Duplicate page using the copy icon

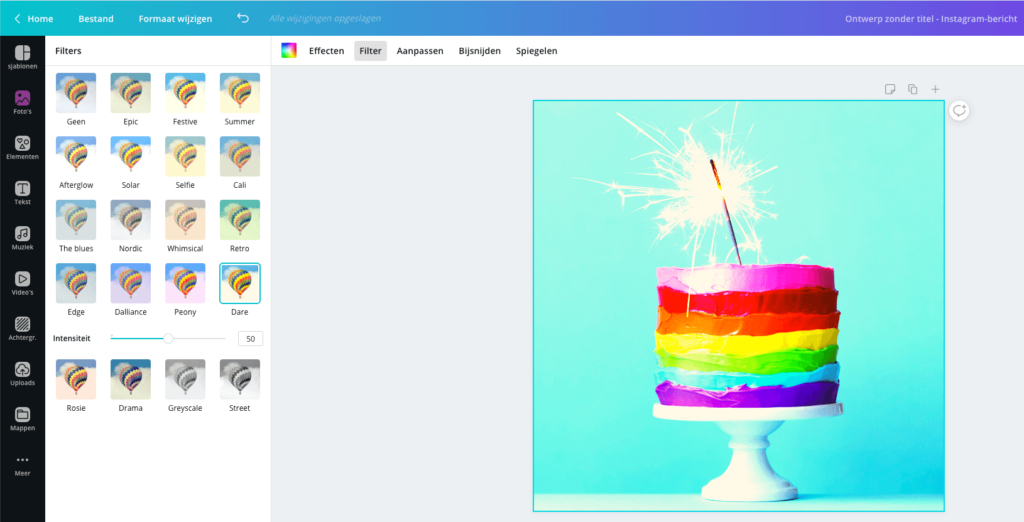pyautogui.click(x=912, y=90)
